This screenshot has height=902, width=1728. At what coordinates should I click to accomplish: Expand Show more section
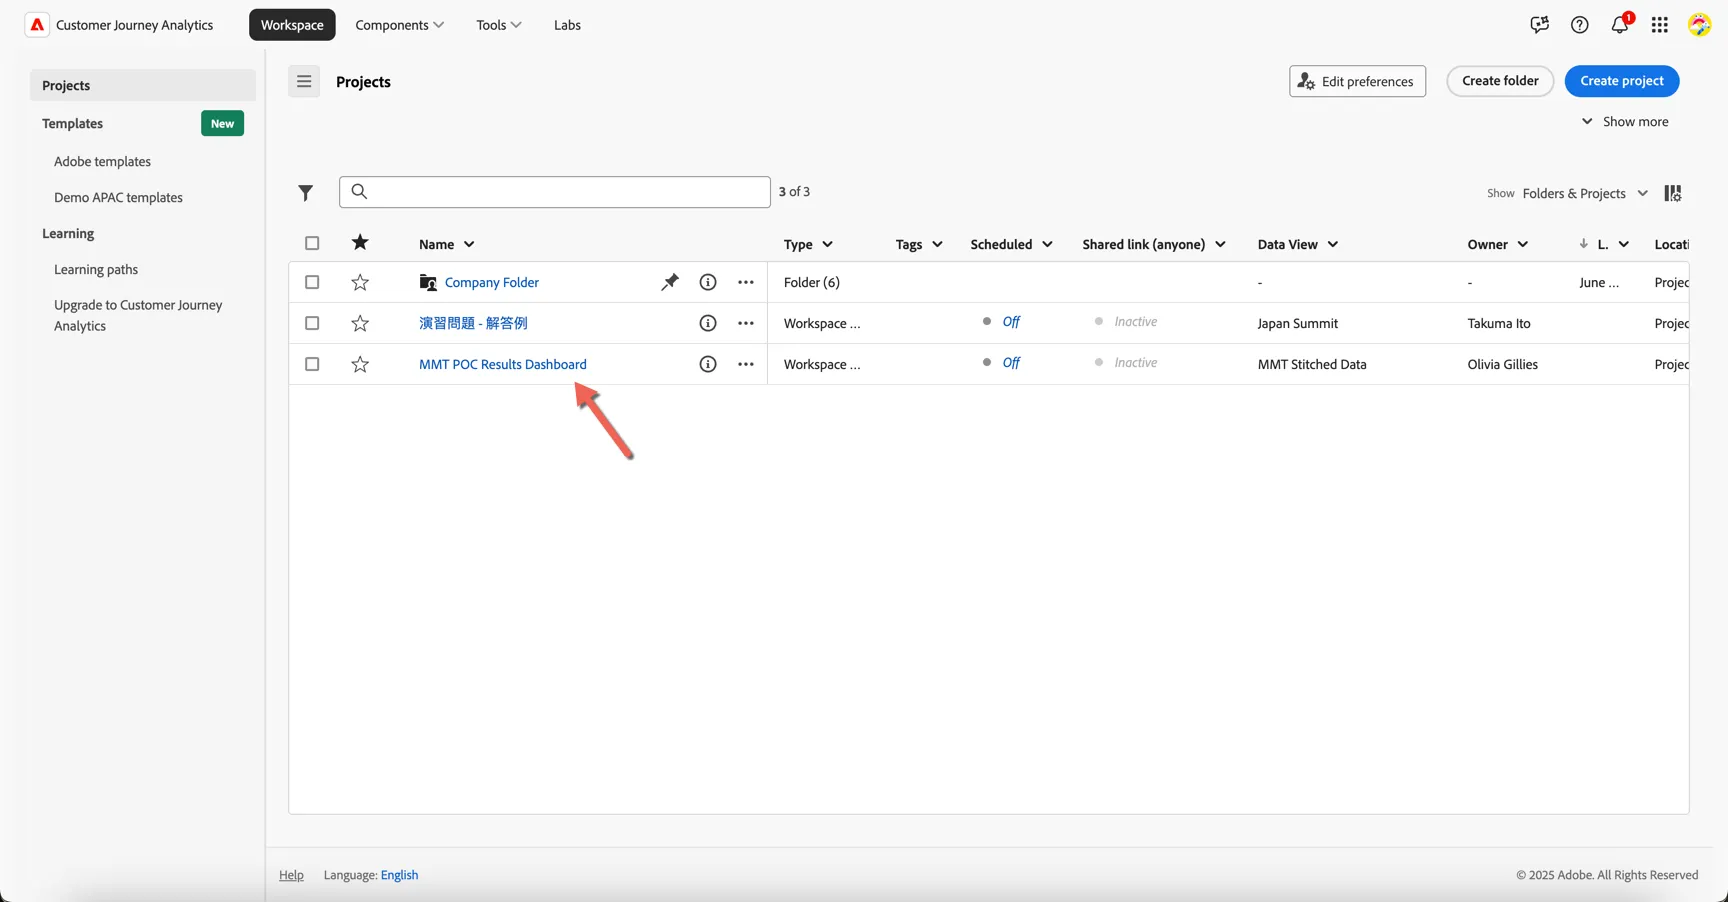pos(1625,121)
